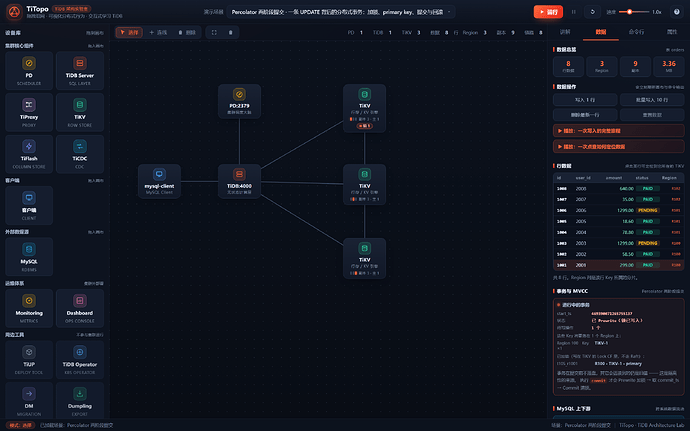
Task: Click the write 1 row button
Action: point(585,100)
